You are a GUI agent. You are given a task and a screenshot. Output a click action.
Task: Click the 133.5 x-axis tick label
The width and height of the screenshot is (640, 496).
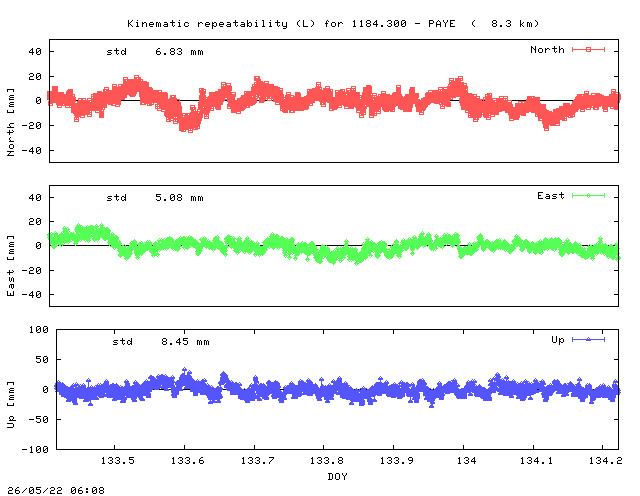click(x=118, y=460)
